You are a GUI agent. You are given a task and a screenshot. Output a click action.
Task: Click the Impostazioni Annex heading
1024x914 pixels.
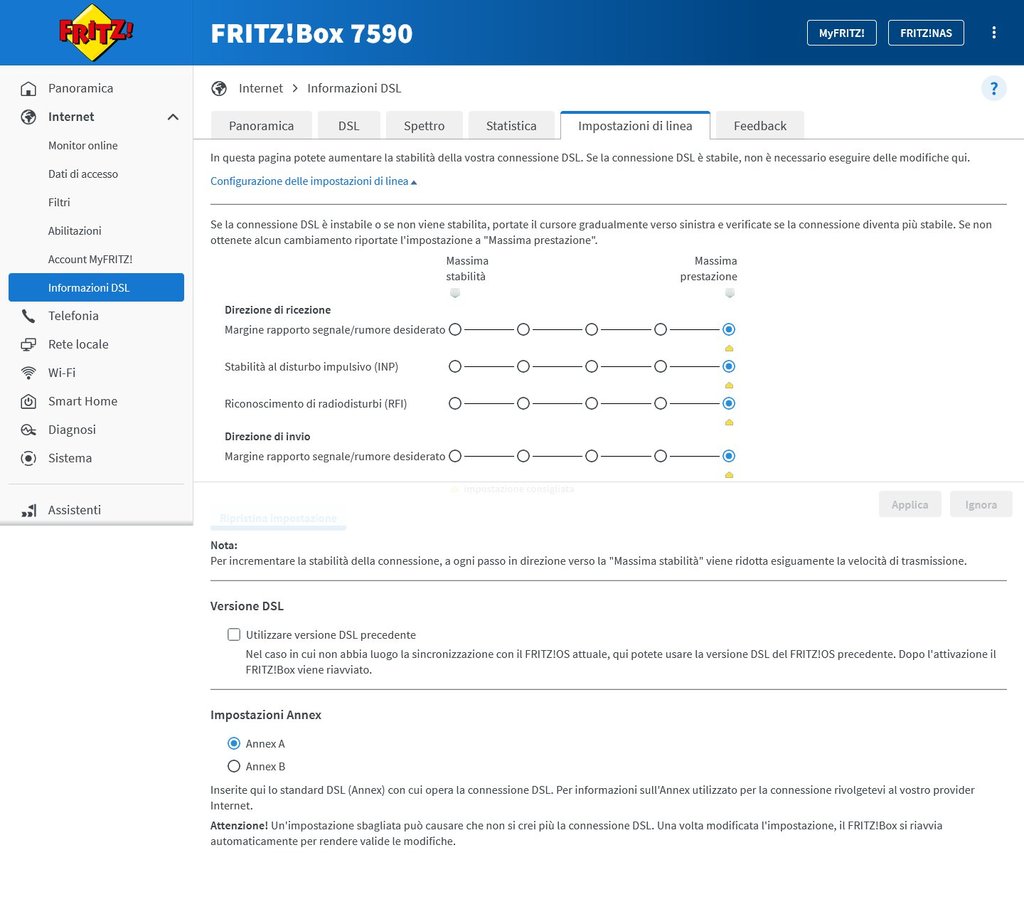point(266,715)
